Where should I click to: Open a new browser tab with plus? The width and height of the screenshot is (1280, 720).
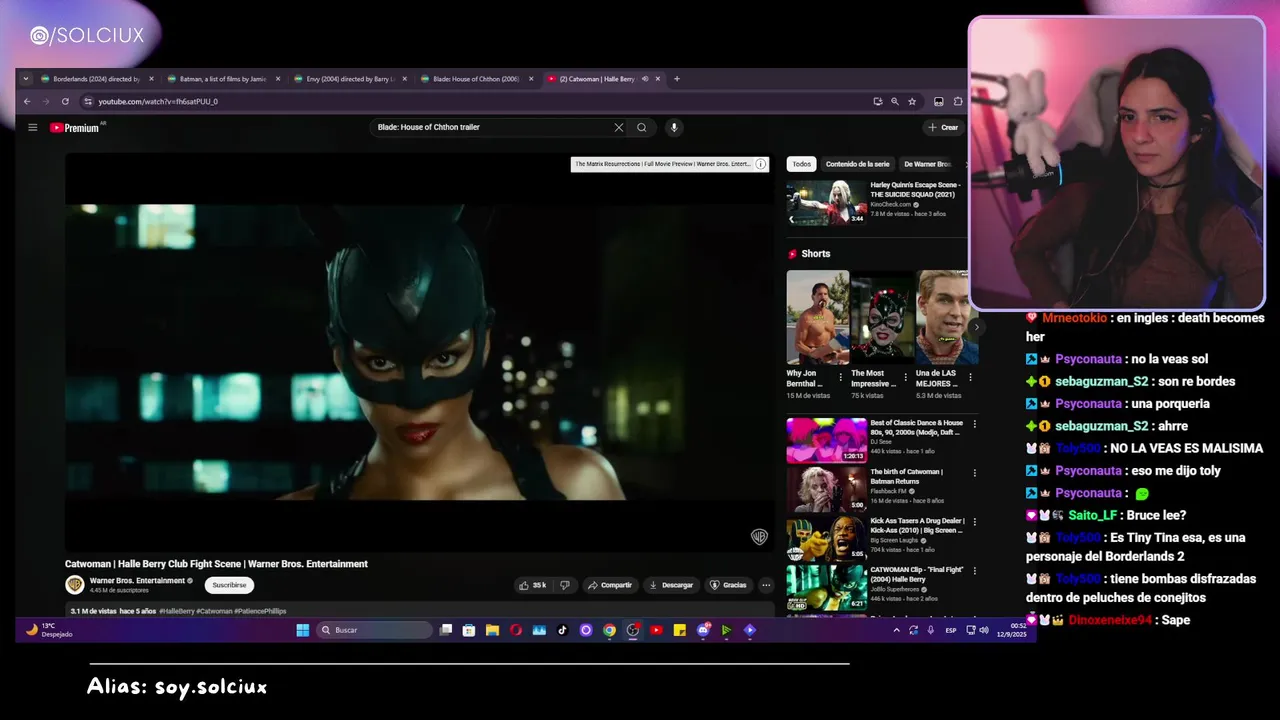677,79
